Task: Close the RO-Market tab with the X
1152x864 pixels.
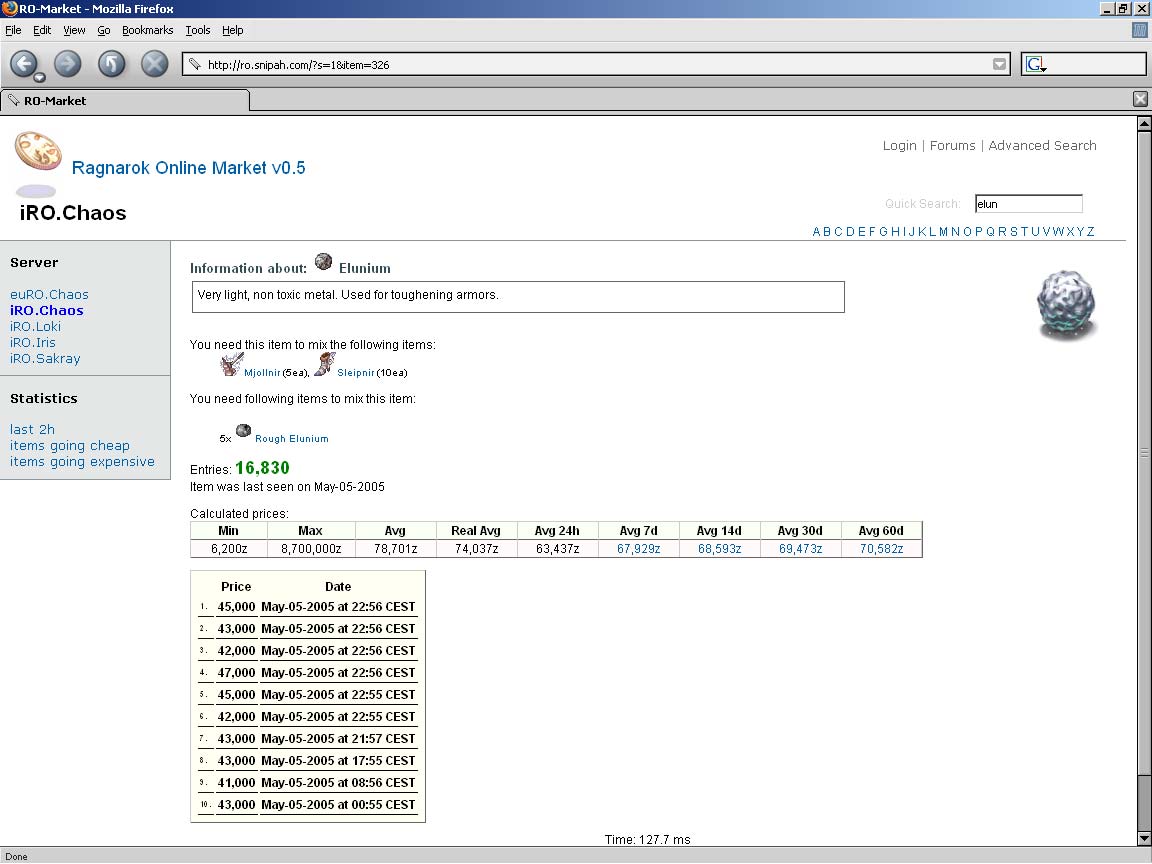Action: [1140, 99]
